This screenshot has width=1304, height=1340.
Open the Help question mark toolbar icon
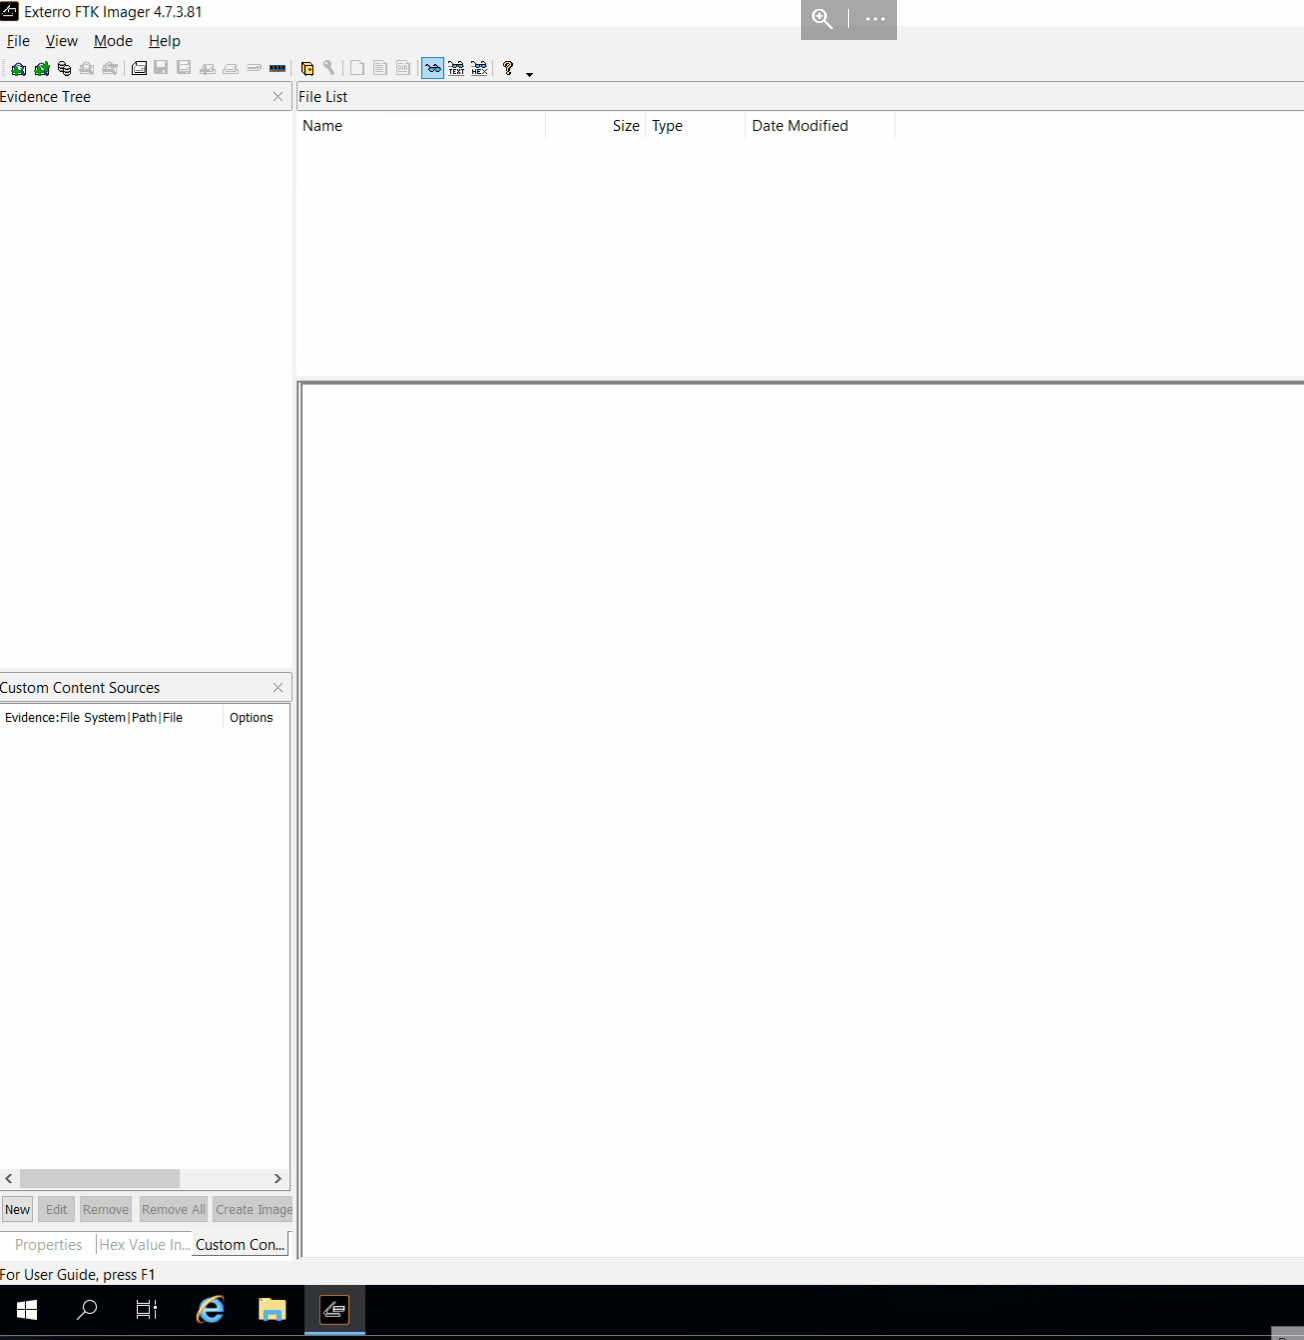508,68
